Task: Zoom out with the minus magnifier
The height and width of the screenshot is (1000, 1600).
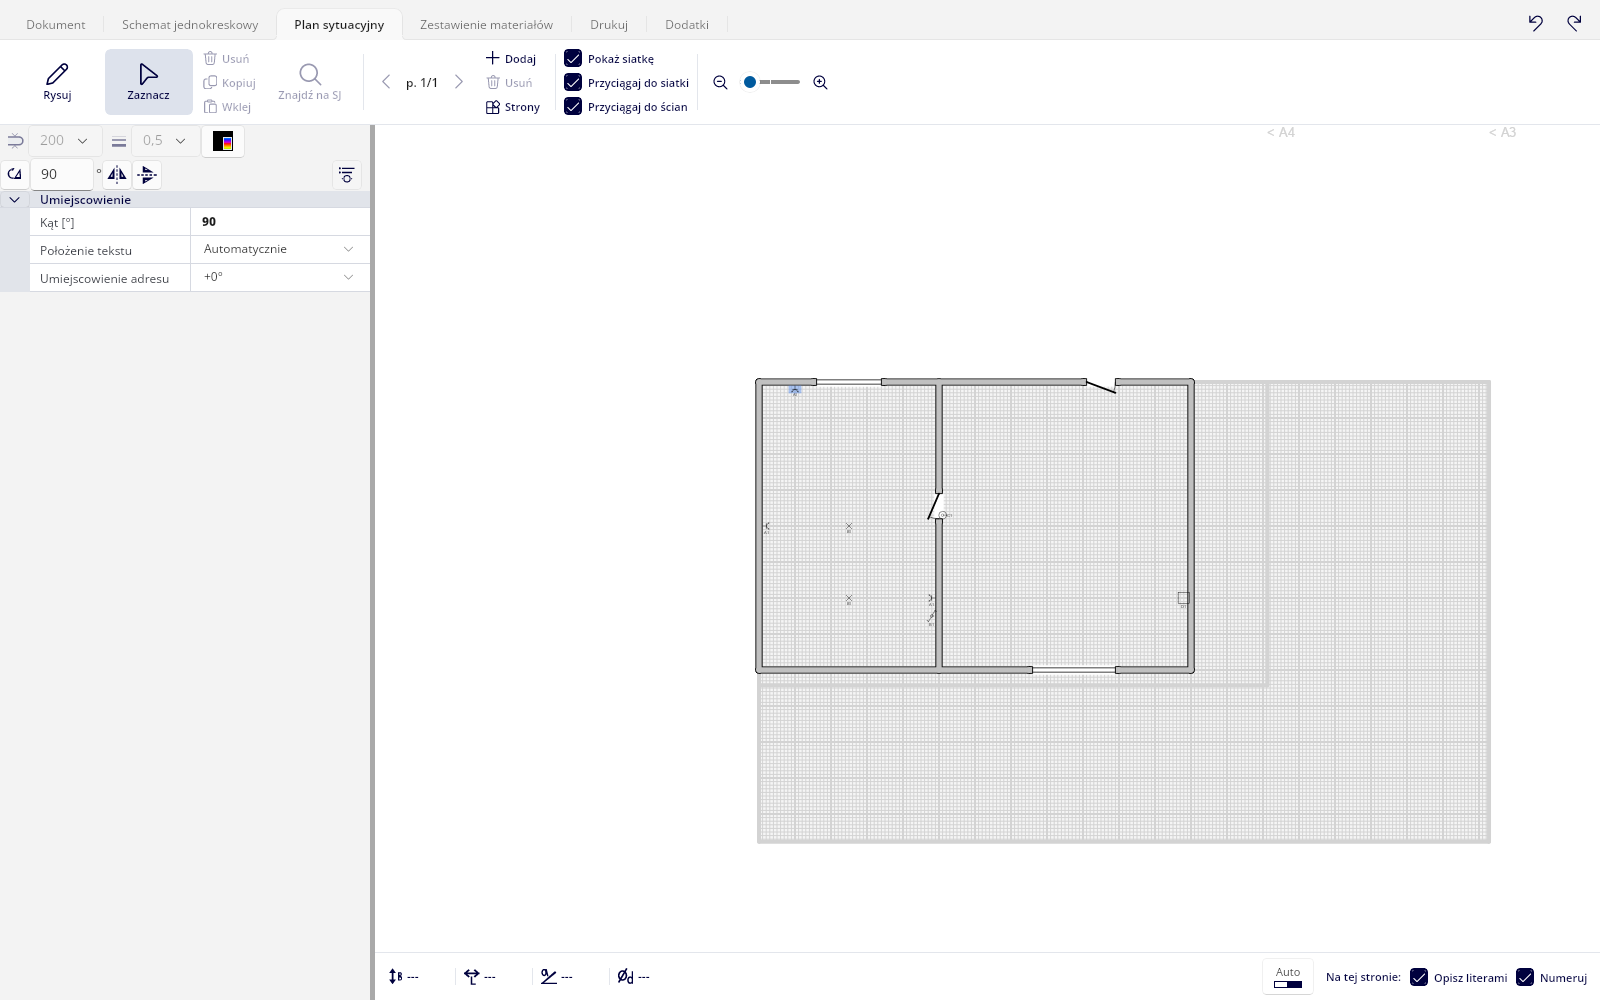Action: 720,83
